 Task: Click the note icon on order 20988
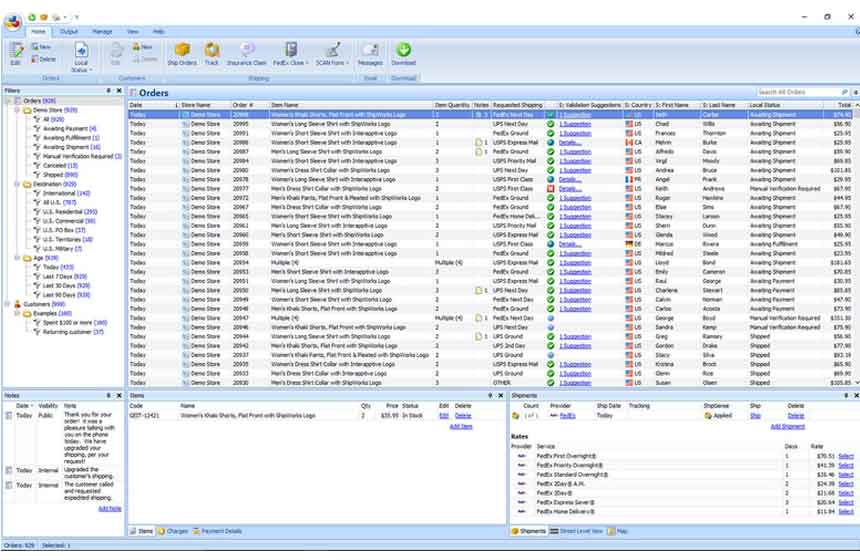pyautogui.click(x=479, y=143)
